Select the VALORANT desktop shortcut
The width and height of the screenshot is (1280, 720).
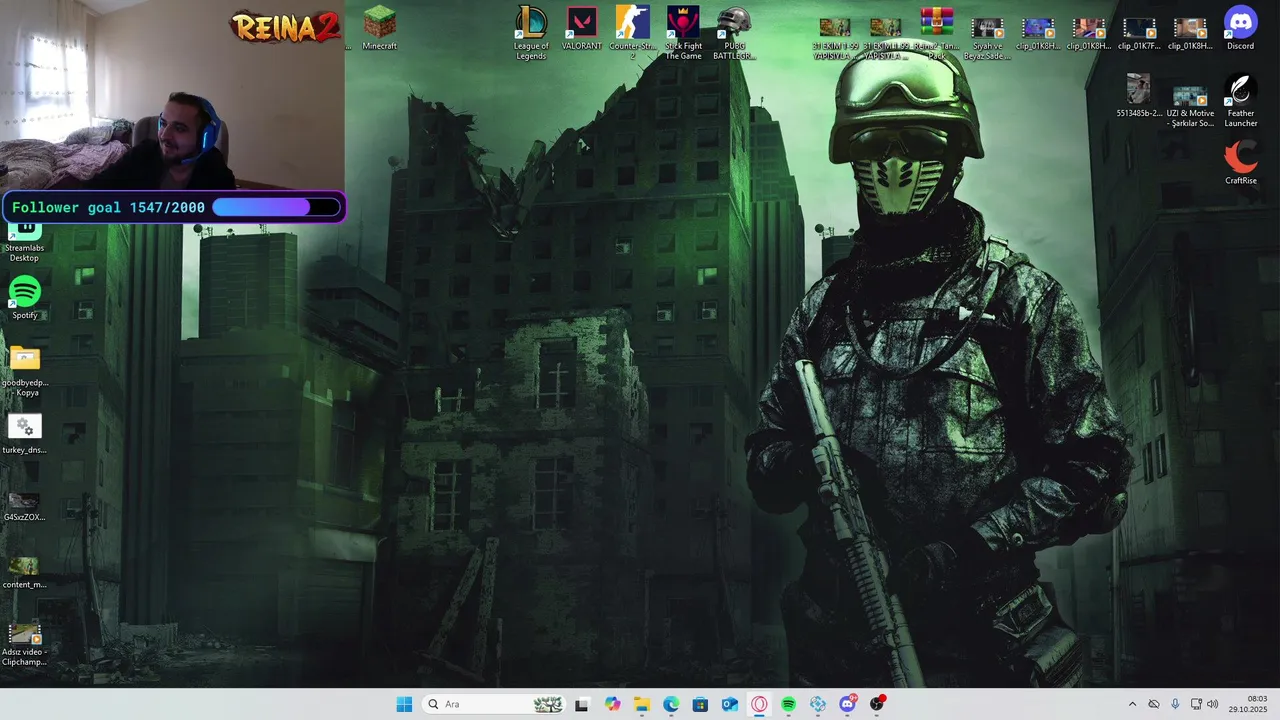pyautogui.click(x=582, y=29)
